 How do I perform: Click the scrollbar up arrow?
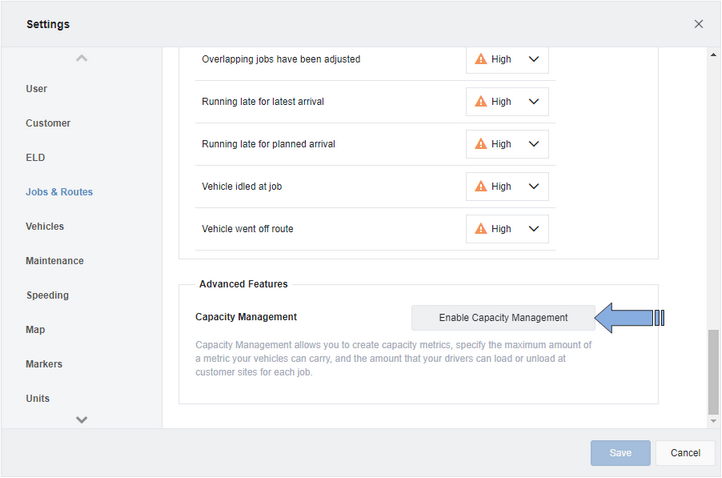(713, 55)
